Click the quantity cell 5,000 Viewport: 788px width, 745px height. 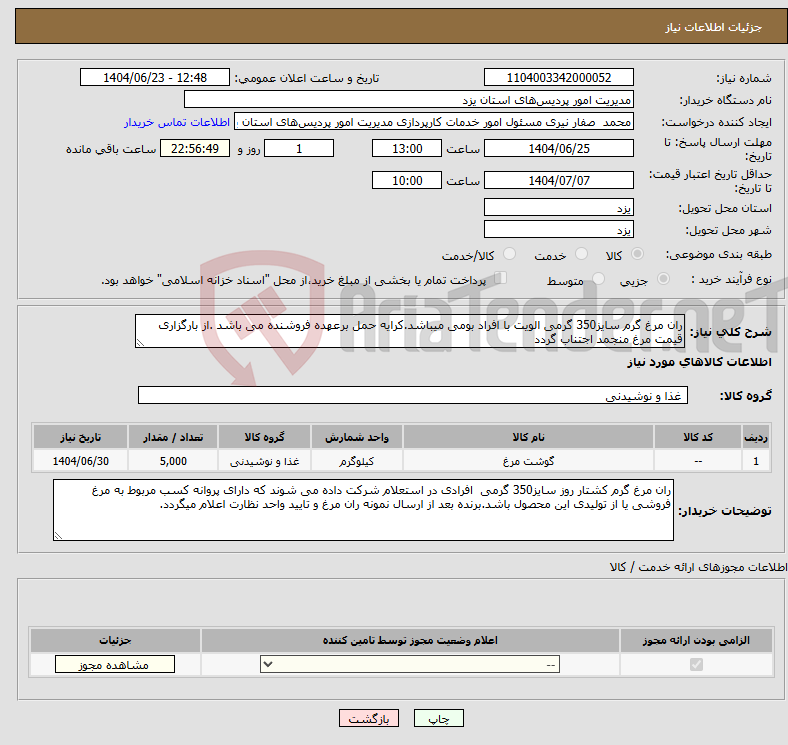[x=173, y=461]
